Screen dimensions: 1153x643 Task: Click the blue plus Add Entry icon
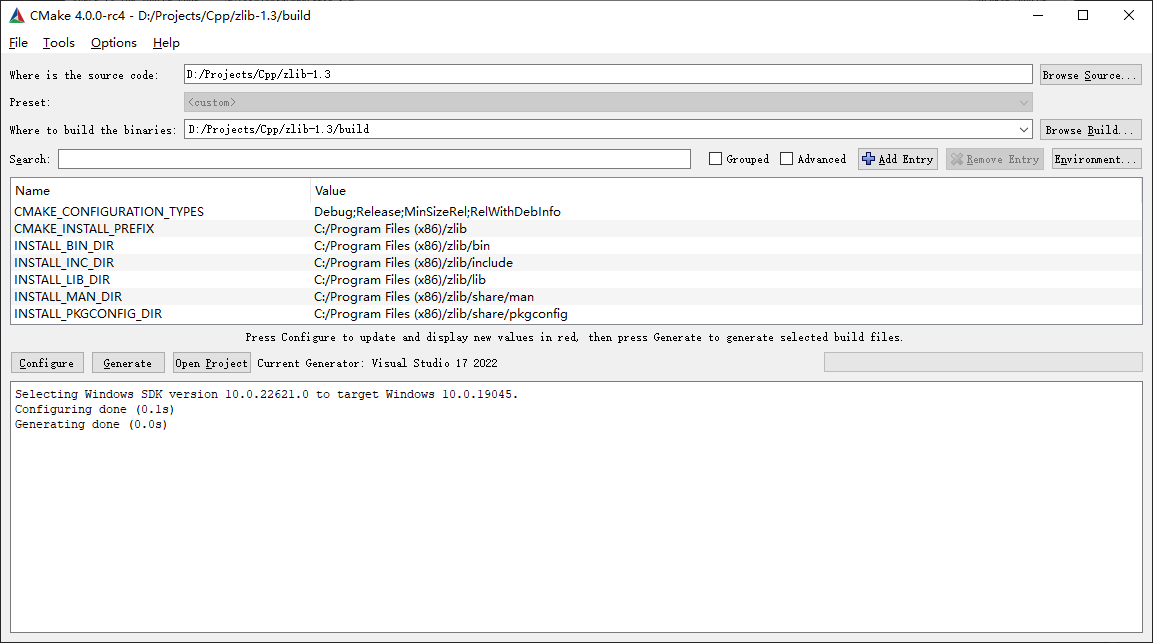click(868, 159)
